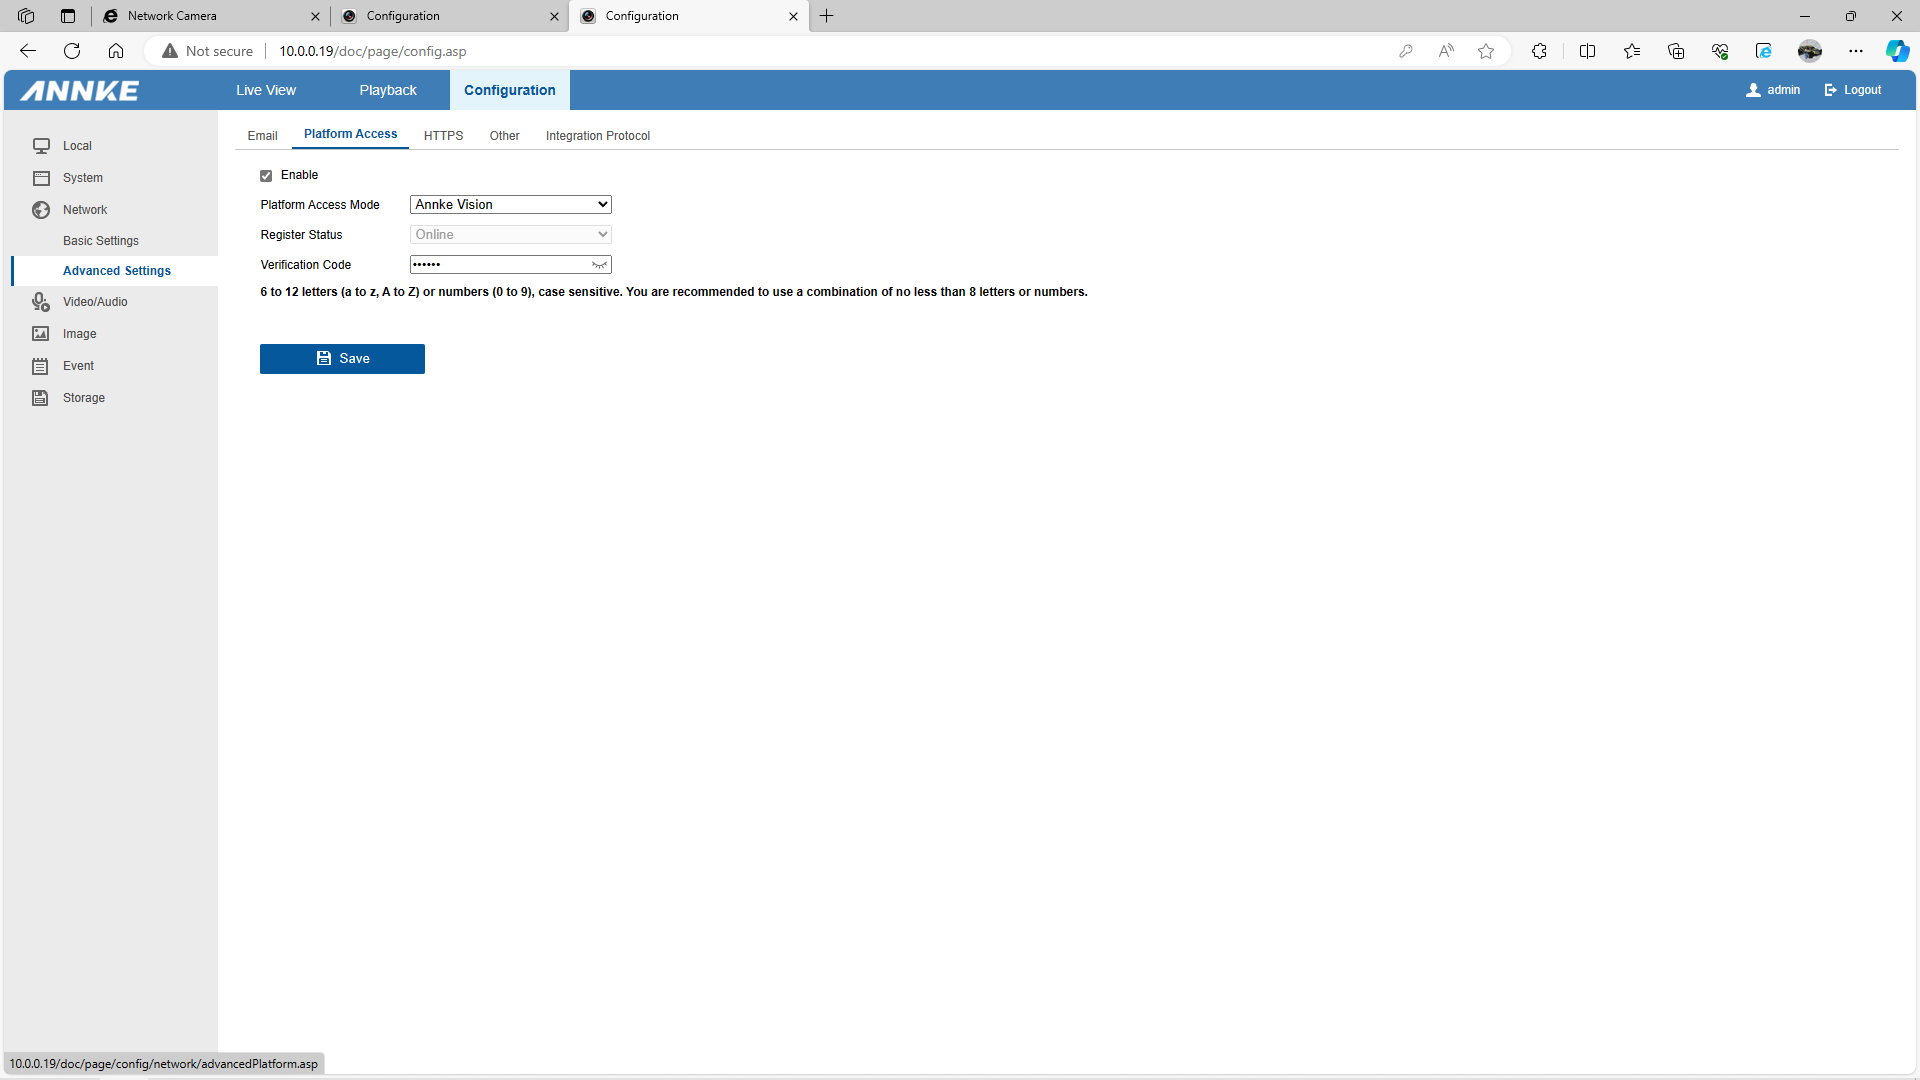Click the Logout link
The height and width of the screenshot is (1080, 1920).
pos(1853,90)
